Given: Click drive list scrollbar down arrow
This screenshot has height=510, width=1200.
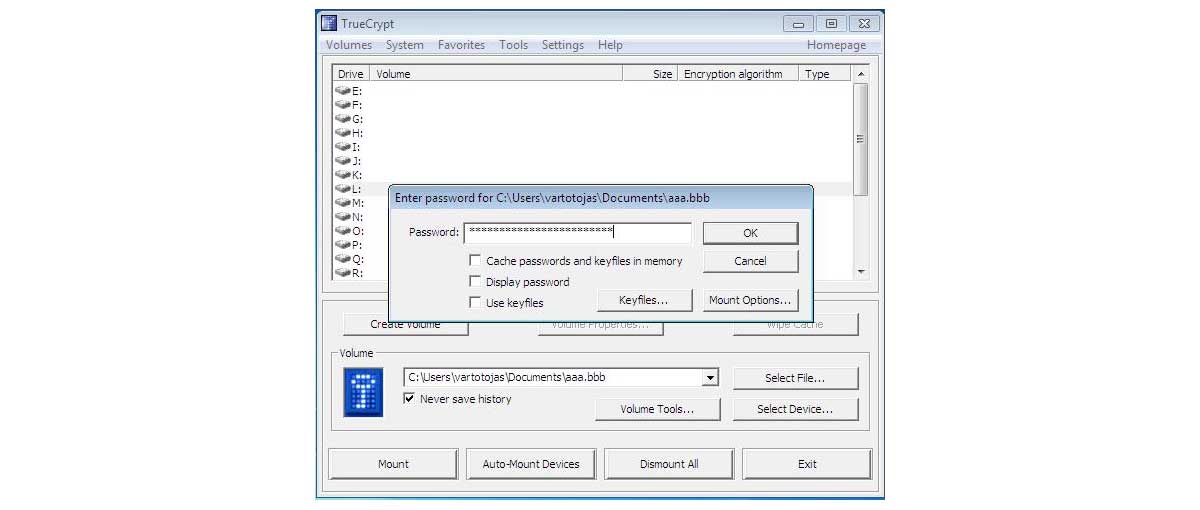Looking at the screenshot, I should 861,271.
